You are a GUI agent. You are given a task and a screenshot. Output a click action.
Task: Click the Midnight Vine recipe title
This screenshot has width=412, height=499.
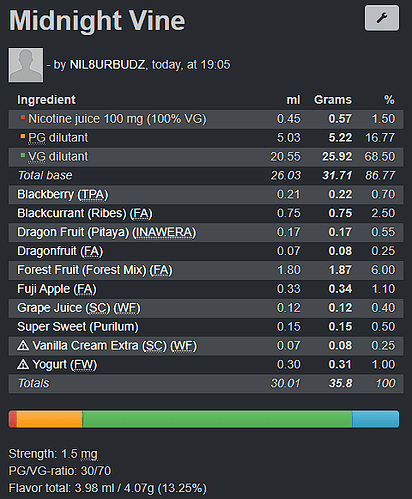(97, 21)
